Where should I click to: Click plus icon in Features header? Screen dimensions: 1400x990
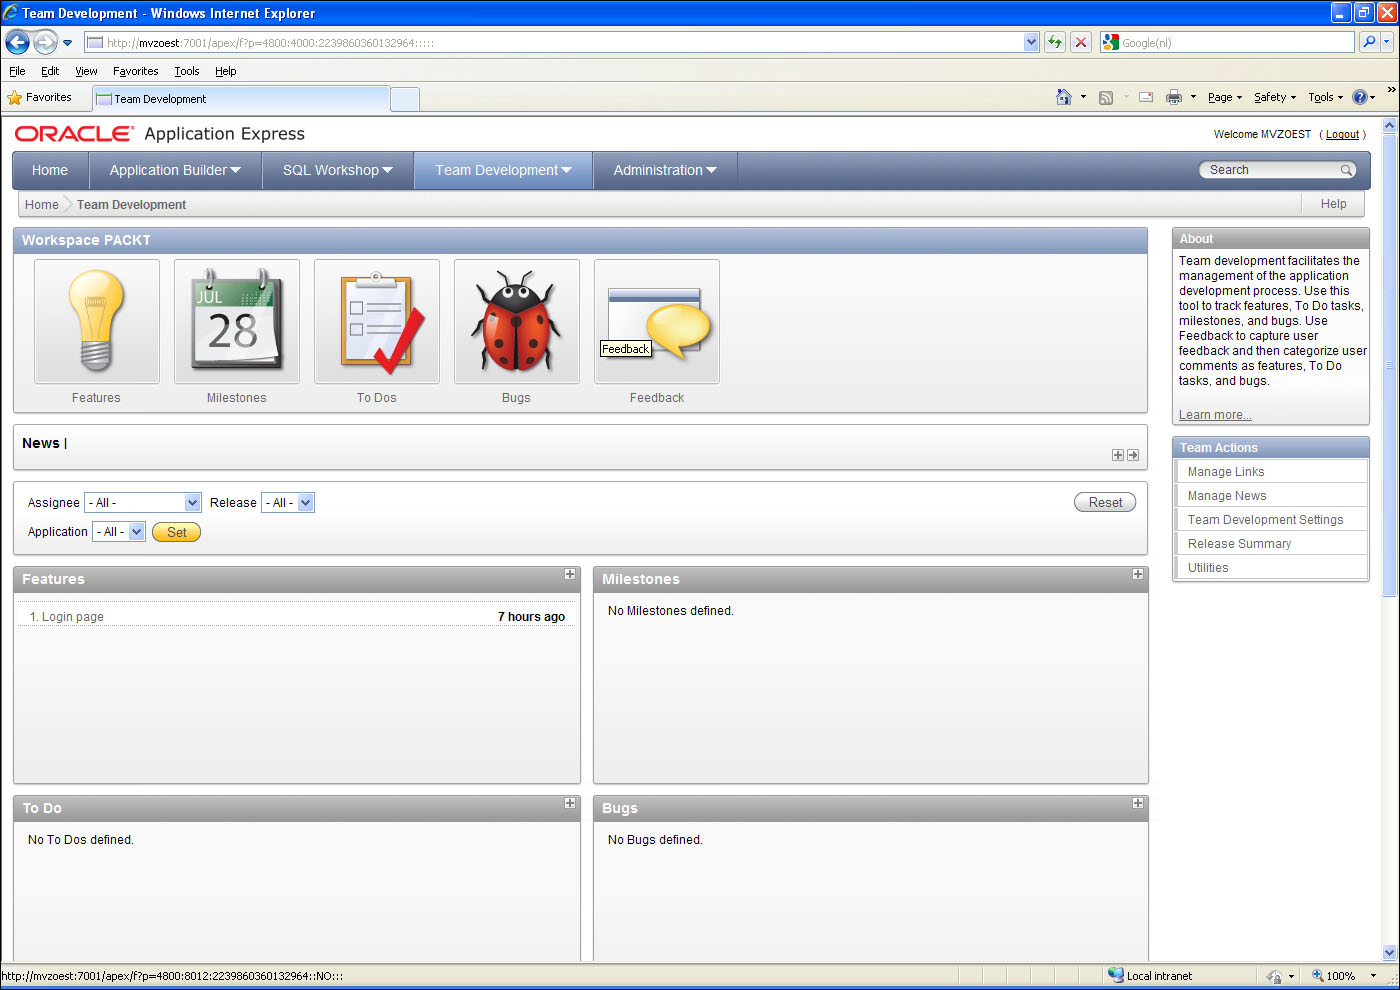click(570, 574)
